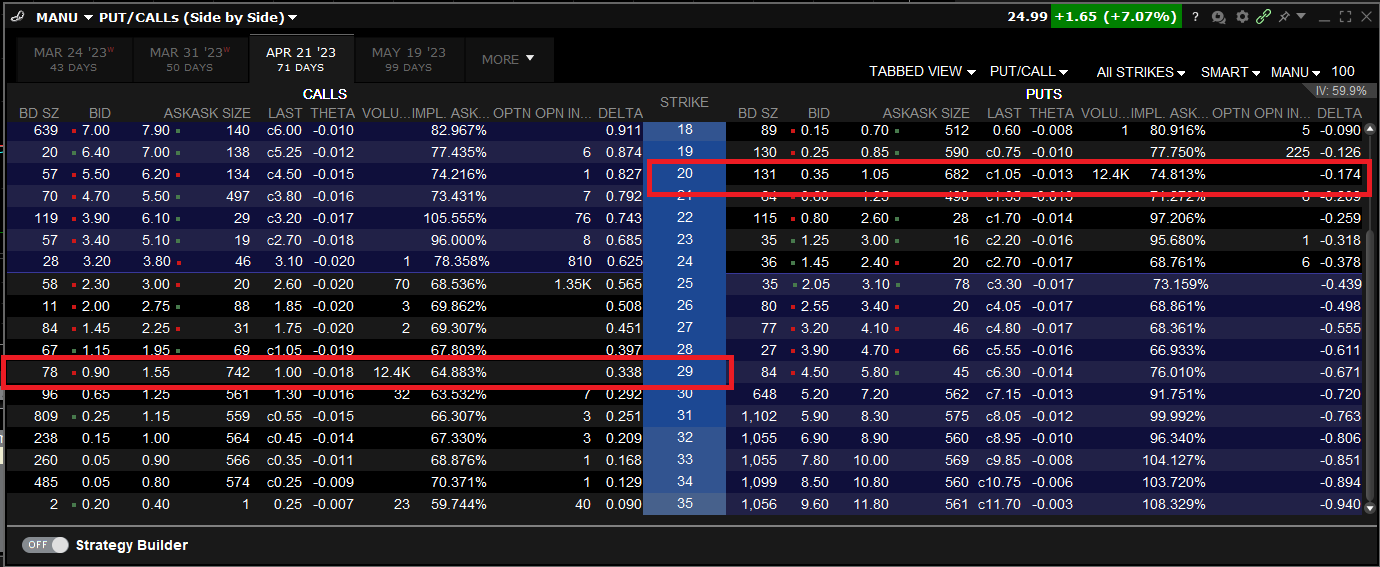Click the multiplier value 100
Viewport: 1380px width, 567px height.
[x=1343, y=71]
